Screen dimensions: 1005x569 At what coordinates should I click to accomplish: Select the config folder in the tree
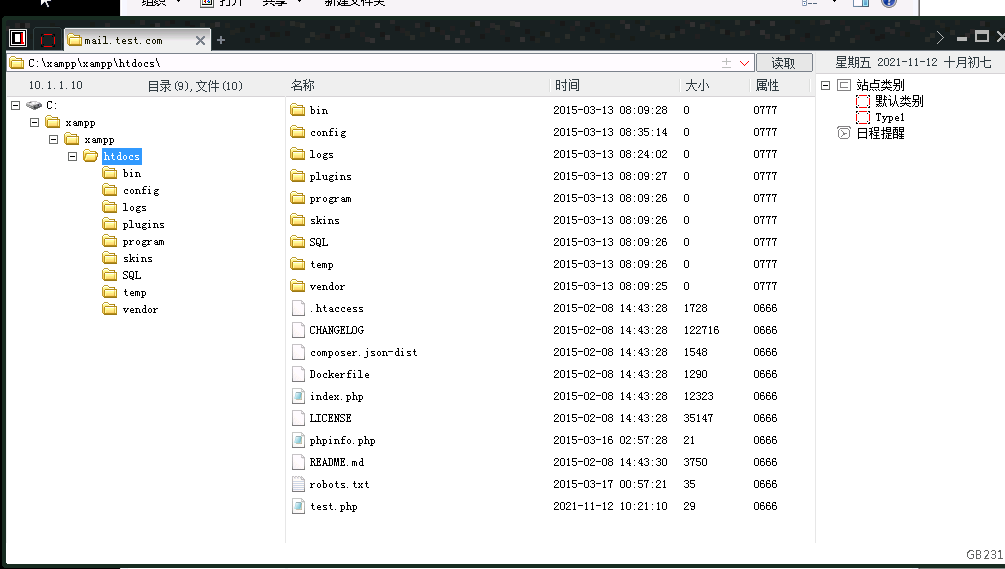coord(140,190)
